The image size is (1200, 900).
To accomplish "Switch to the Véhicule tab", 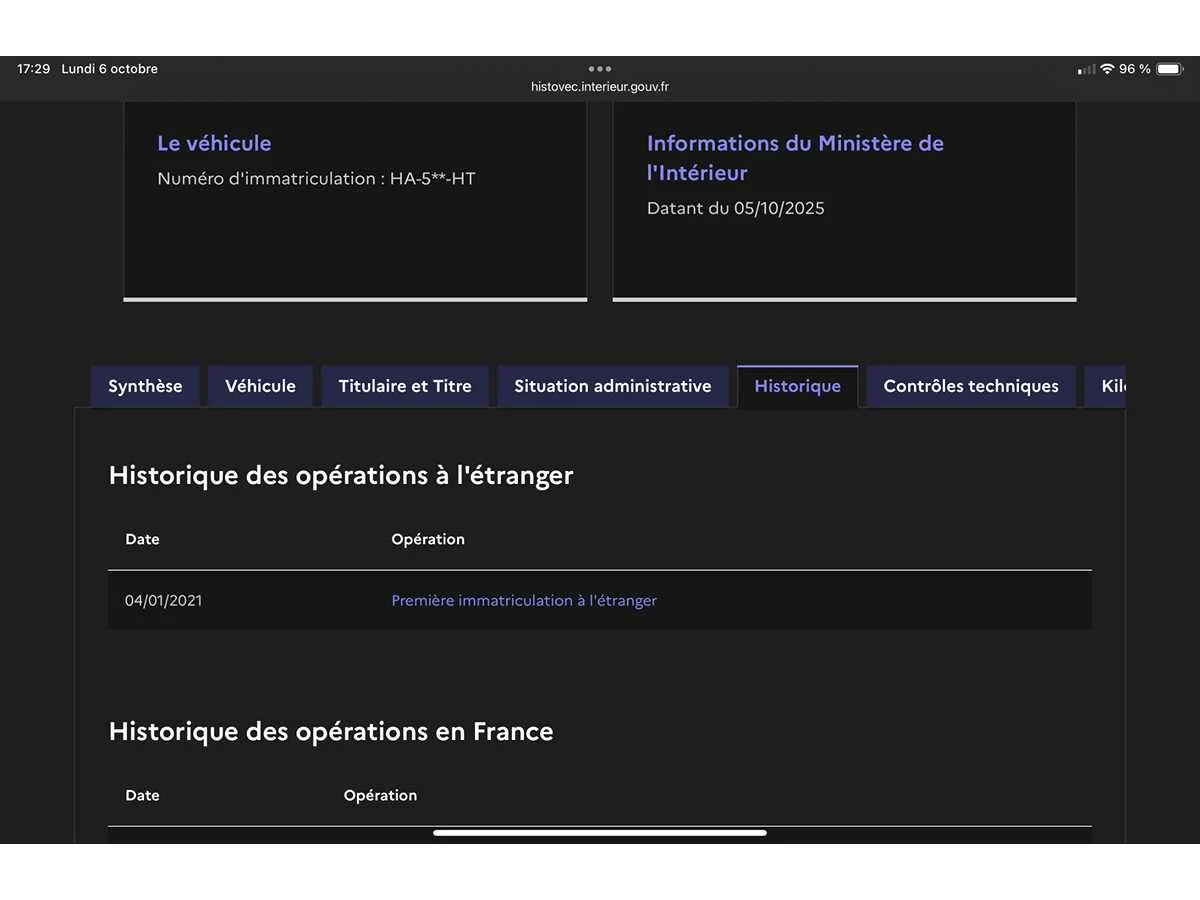I will (x=260, y=386).
